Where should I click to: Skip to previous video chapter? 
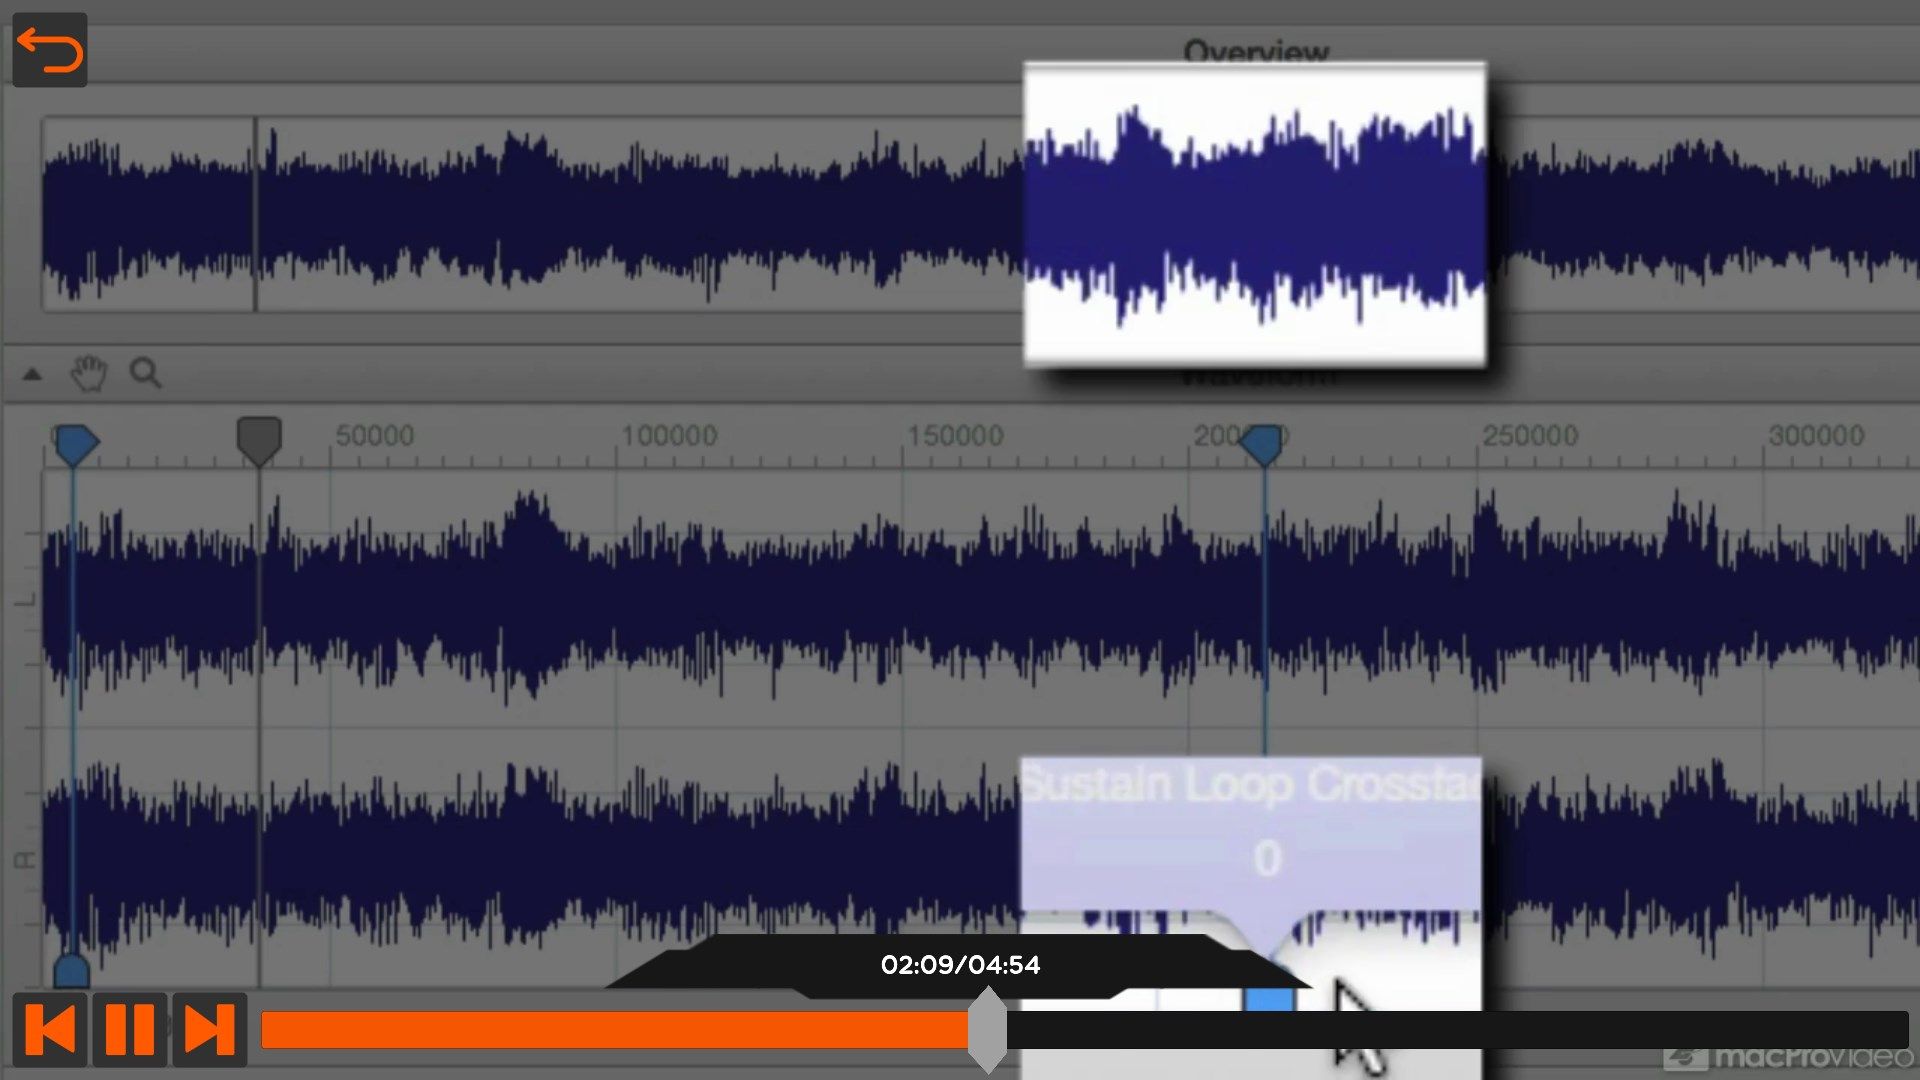50,1030
